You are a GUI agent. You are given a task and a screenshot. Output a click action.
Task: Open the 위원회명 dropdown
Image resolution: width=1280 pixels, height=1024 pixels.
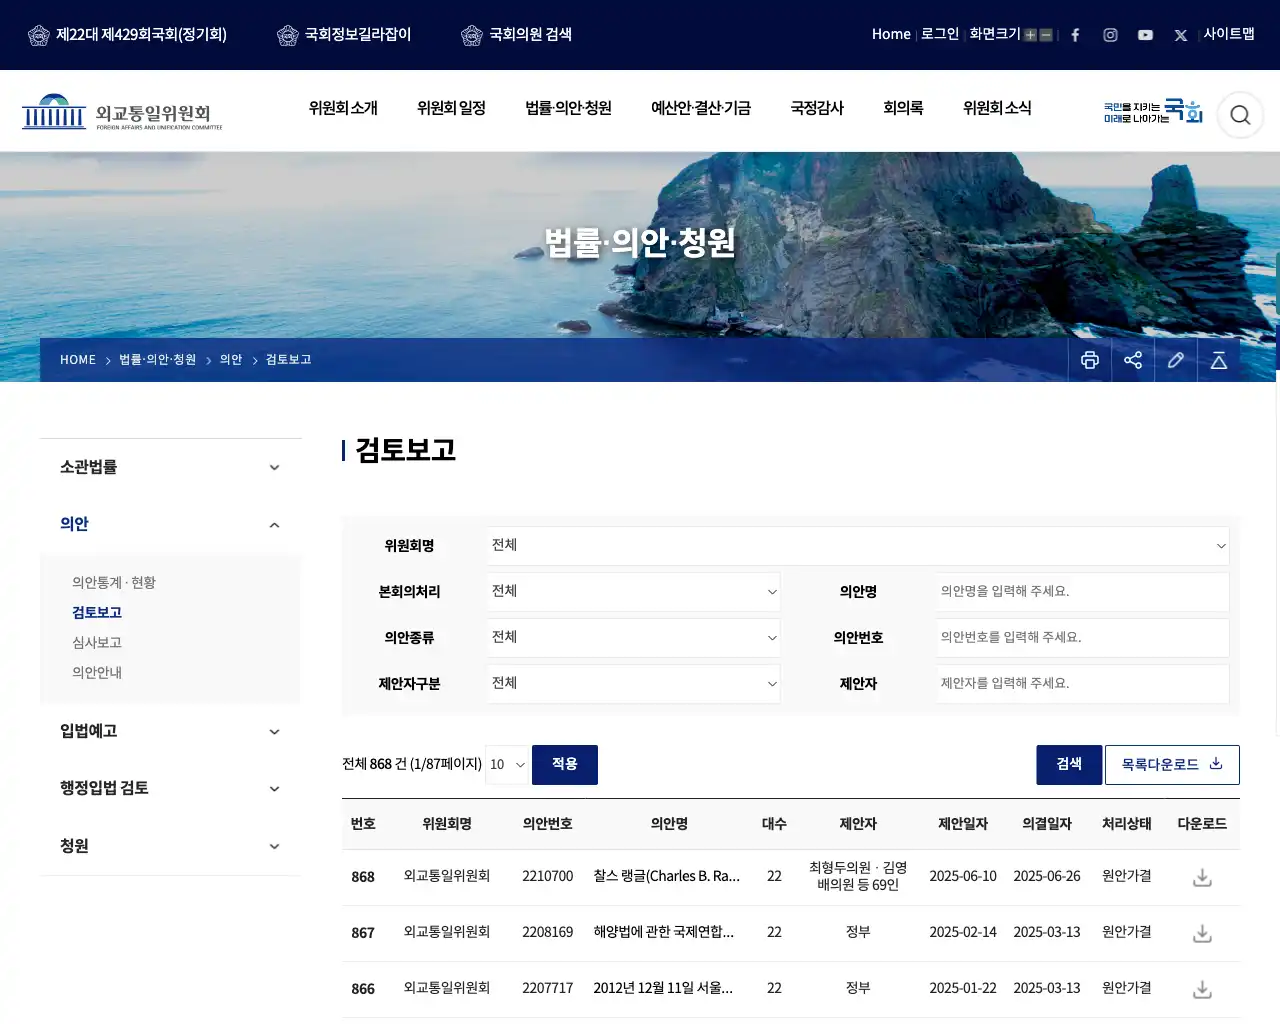point(858,546)
